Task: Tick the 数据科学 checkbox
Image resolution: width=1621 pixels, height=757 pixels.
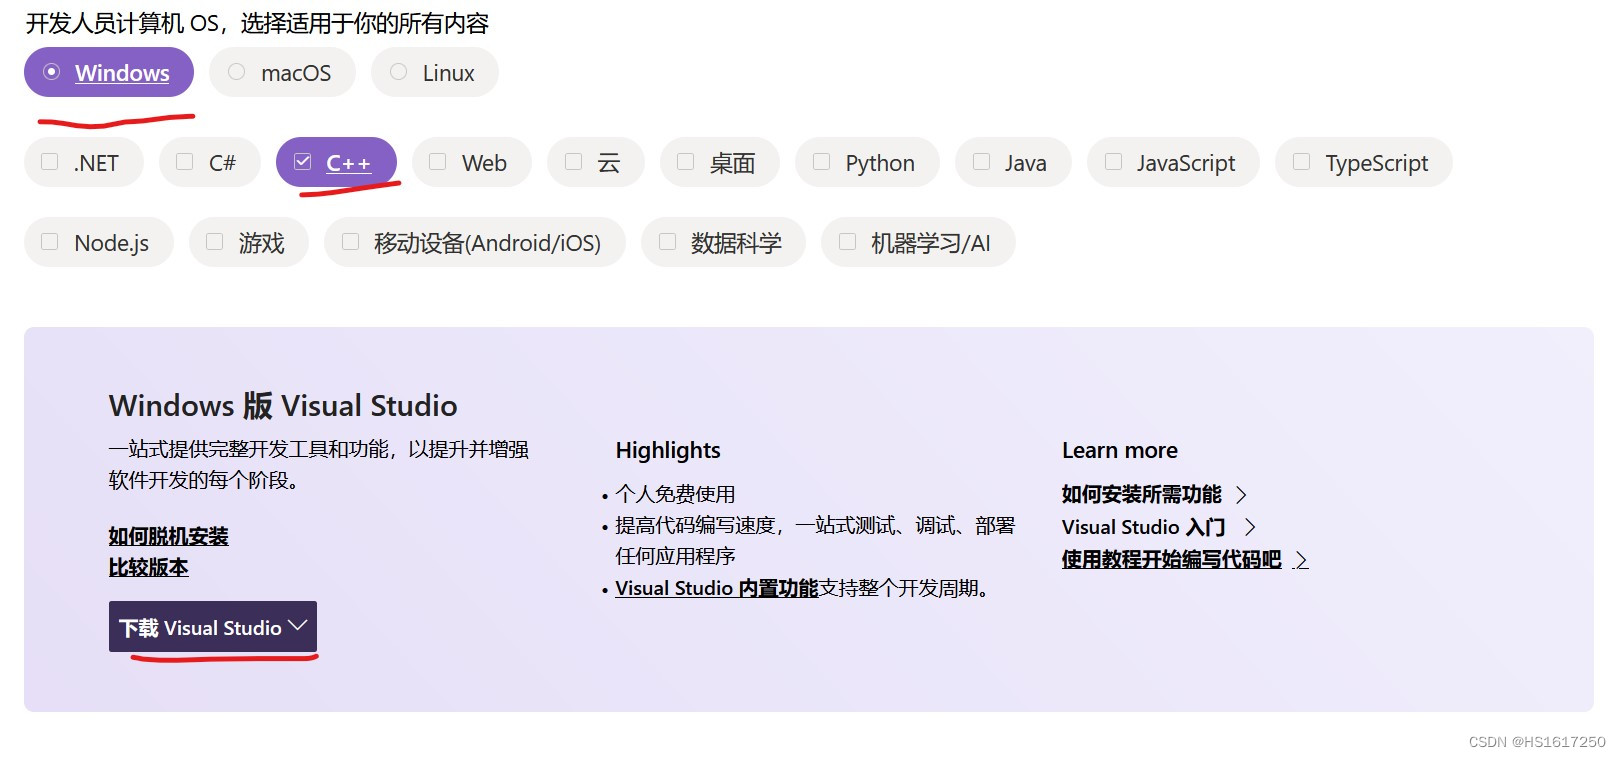Action: [667, 242]
